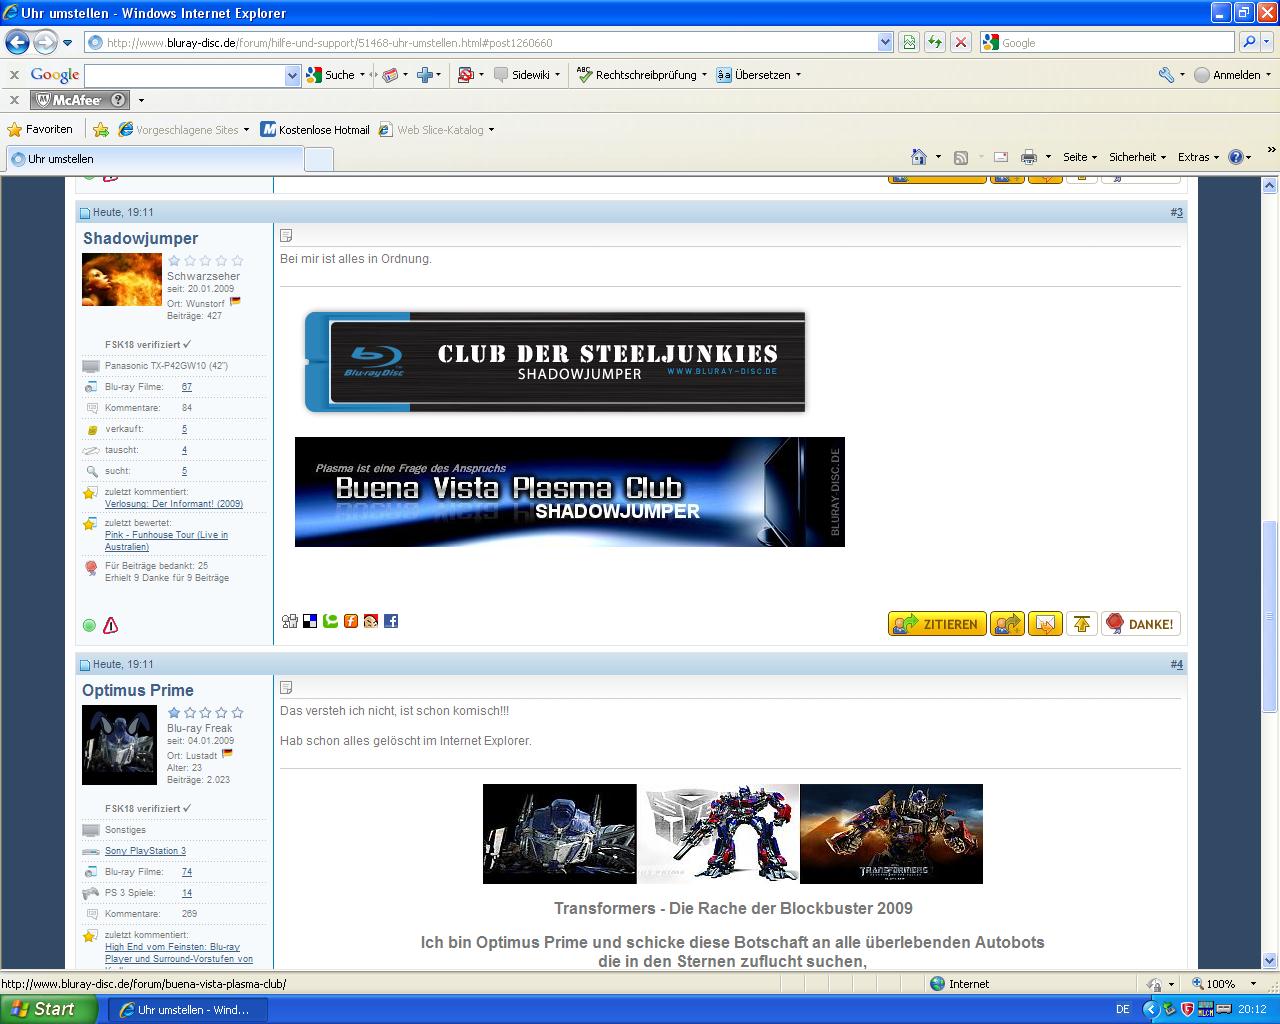Open the zoom level 100% dropdown
The height and width of the screenshot is (1024, 1280).
coord(1253,984)
